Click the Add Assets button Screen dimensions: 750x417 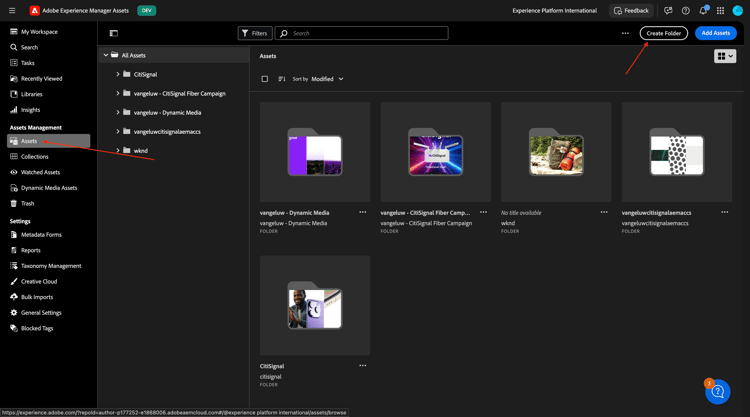(x=715, y=33)
